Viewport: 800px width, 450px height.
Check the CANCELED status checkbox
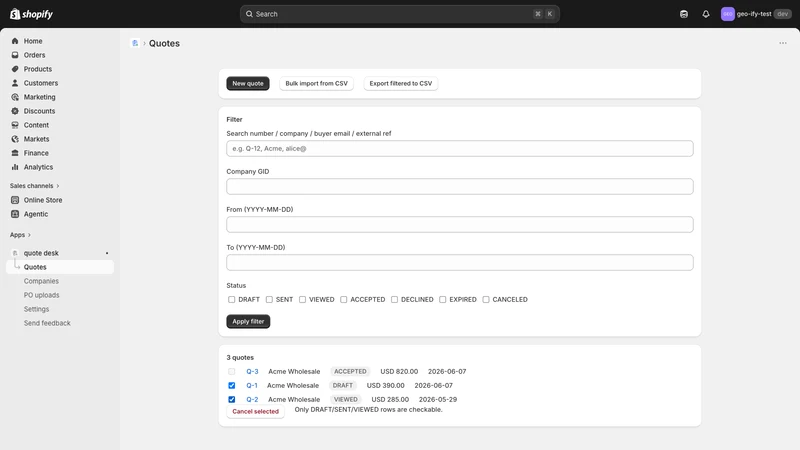pyautogui.click(x=486, y=299)
